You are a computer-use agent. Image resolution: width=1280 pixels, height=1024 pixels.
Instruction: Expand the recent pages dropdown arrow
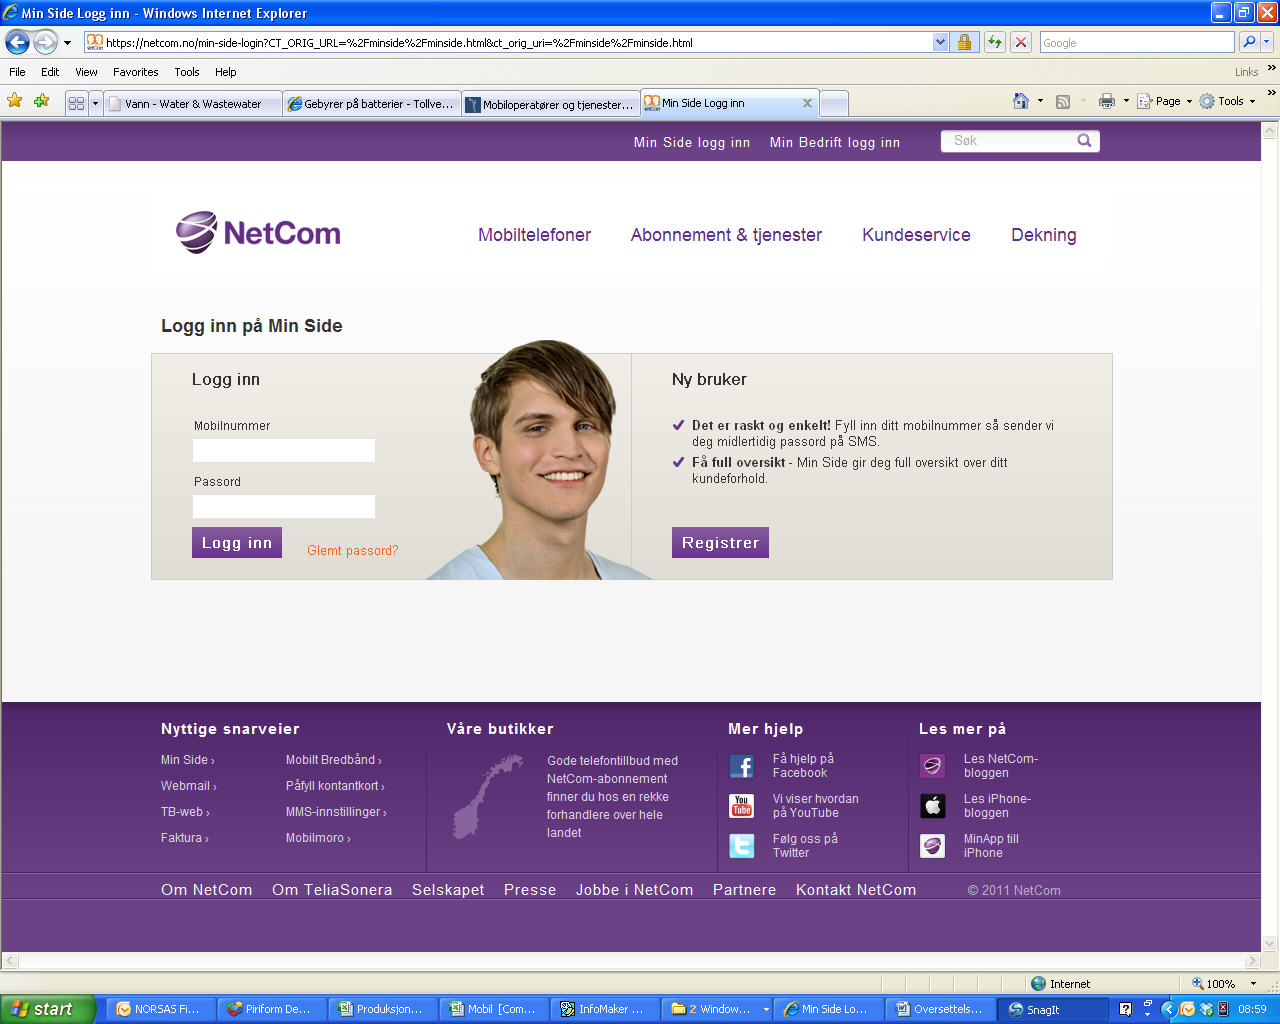pyautogui.click(x=67, y=43)
